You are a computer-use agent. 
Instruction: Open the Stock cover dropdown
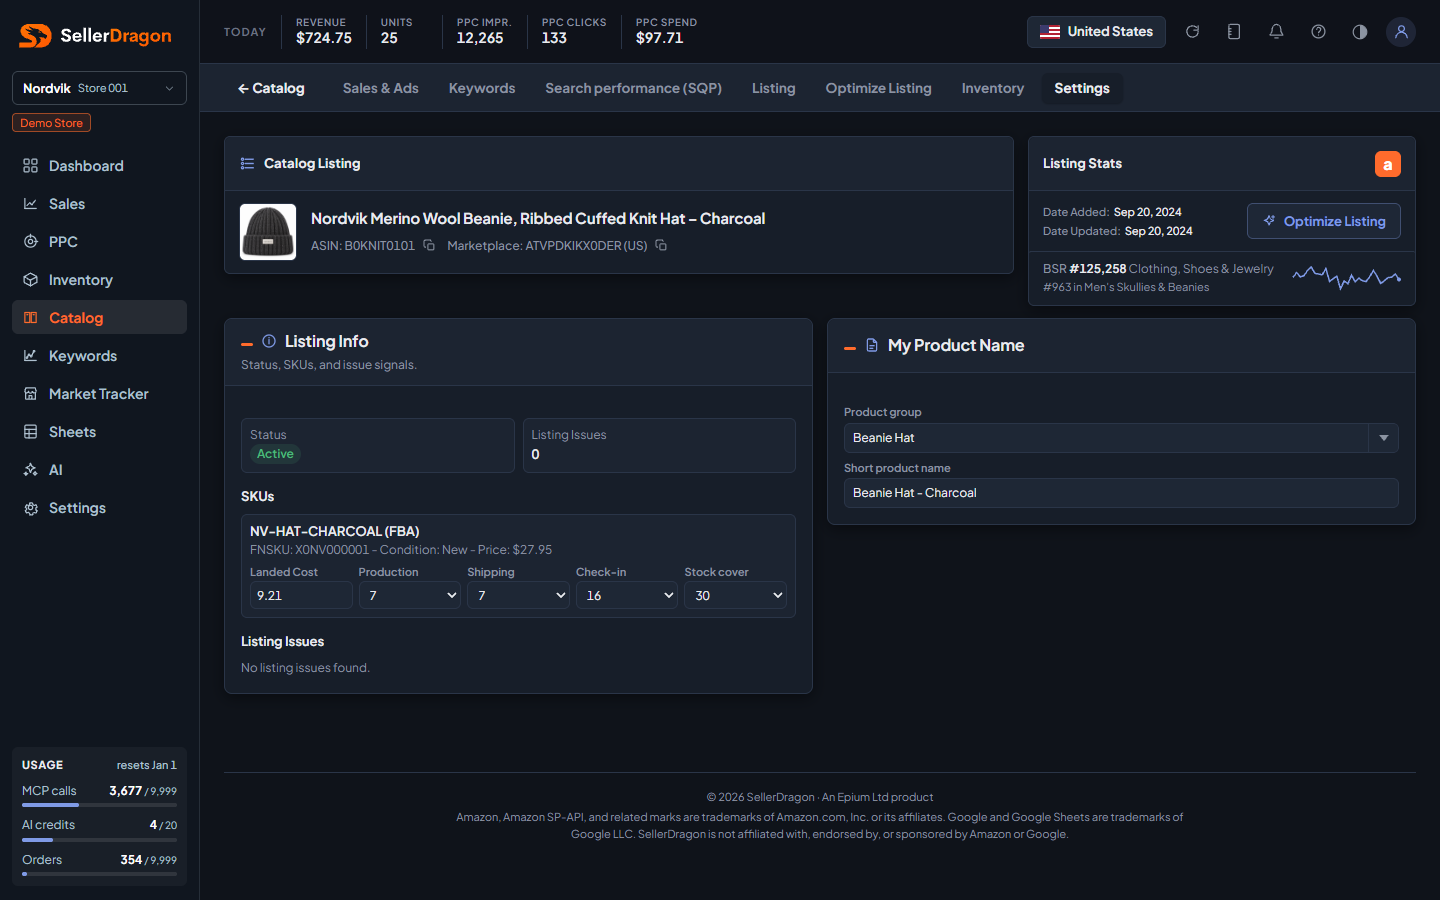click(x=735, y=595)
